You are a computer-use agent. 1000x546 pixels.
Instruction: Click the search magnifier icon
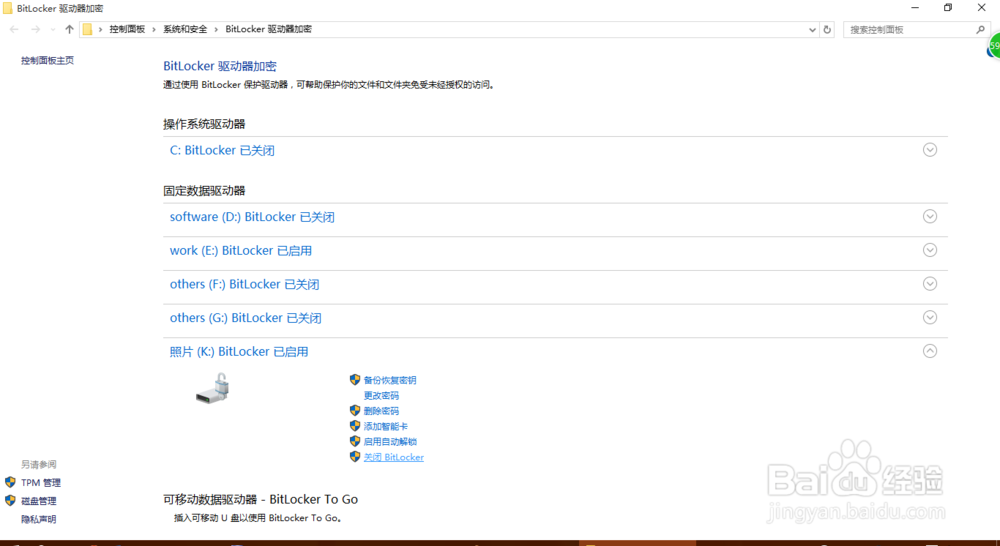[980, 29]
